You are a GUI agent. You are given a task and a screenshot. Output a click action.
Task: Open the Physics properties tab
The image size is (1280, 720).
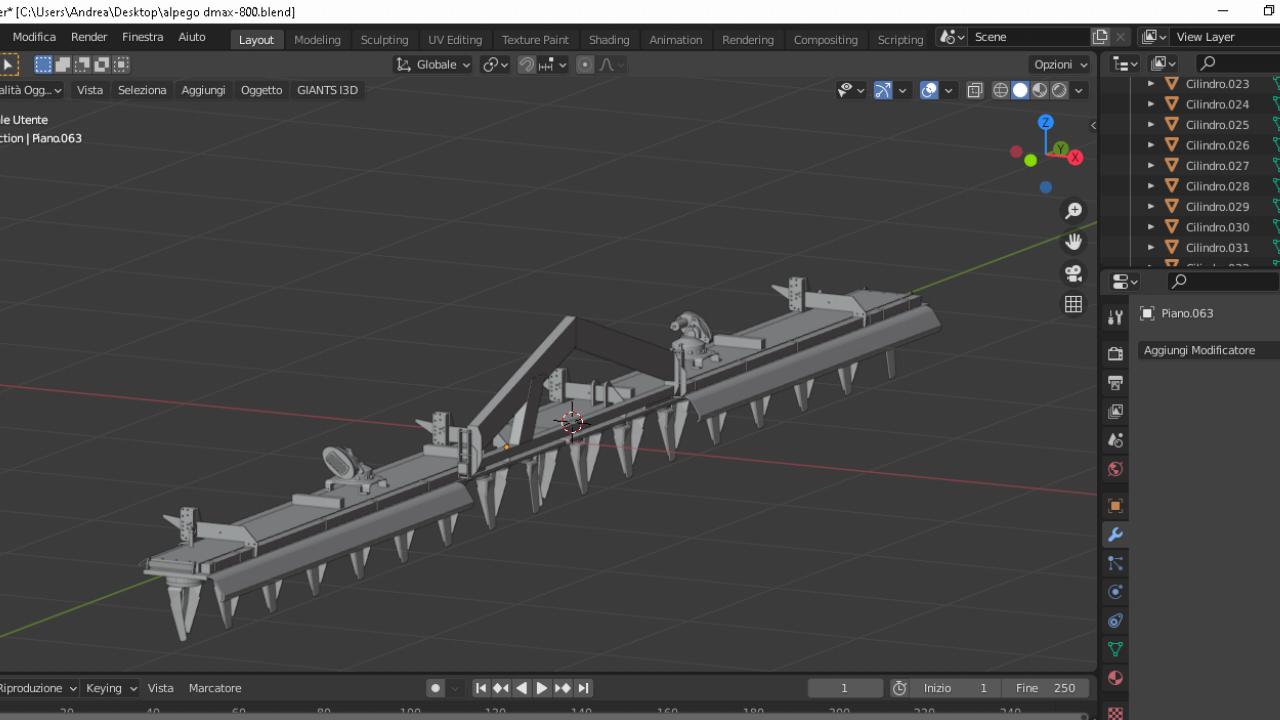(x=1115, y=592)
